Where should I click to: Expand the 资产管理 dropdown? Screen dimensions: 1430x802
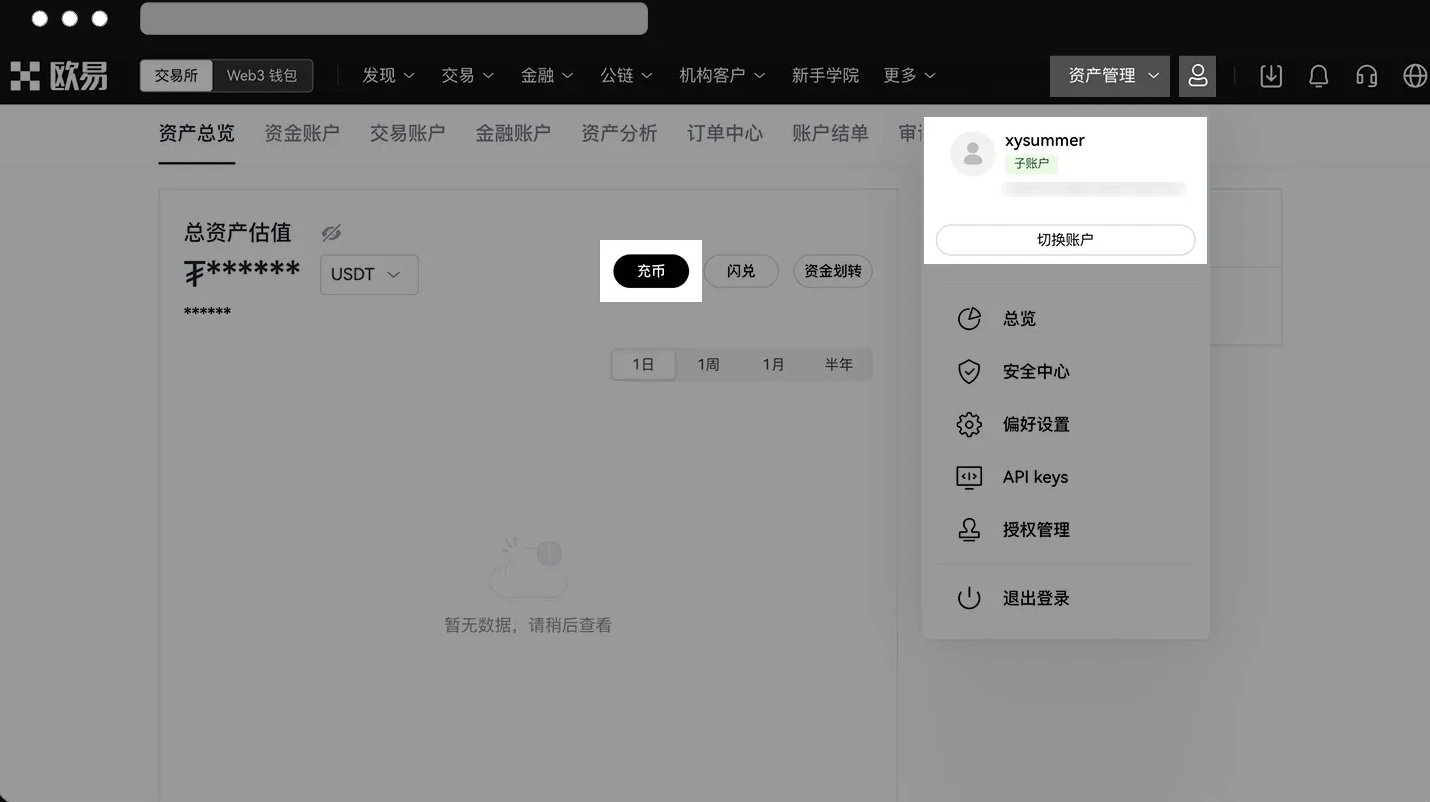click(1109, 76)
